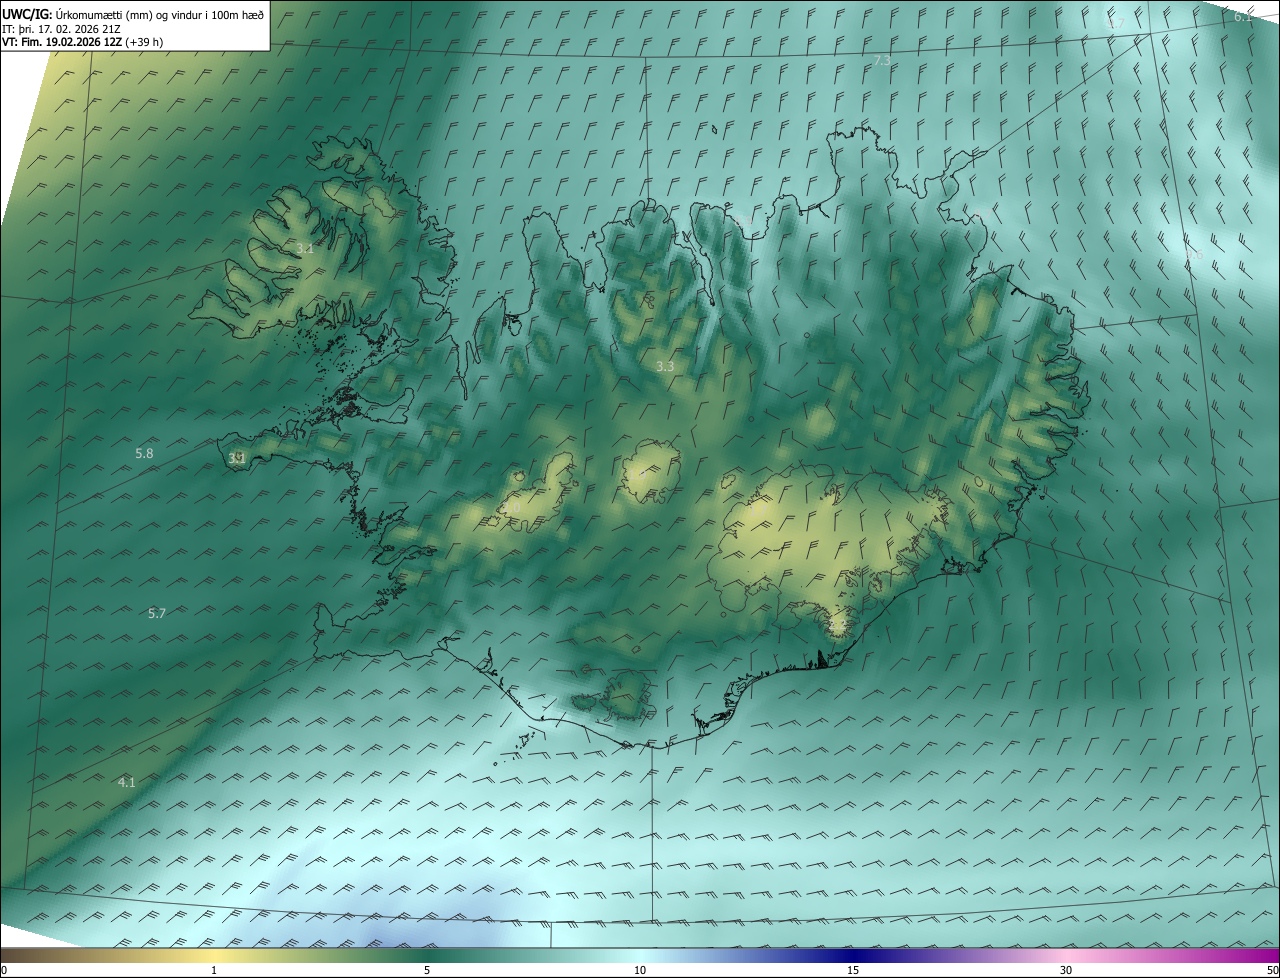The image size is (1280, 978).
Task: Select the 'IT: þri. 17. 02. 2026 21Z' line
Action: click(x=62, y=29)
